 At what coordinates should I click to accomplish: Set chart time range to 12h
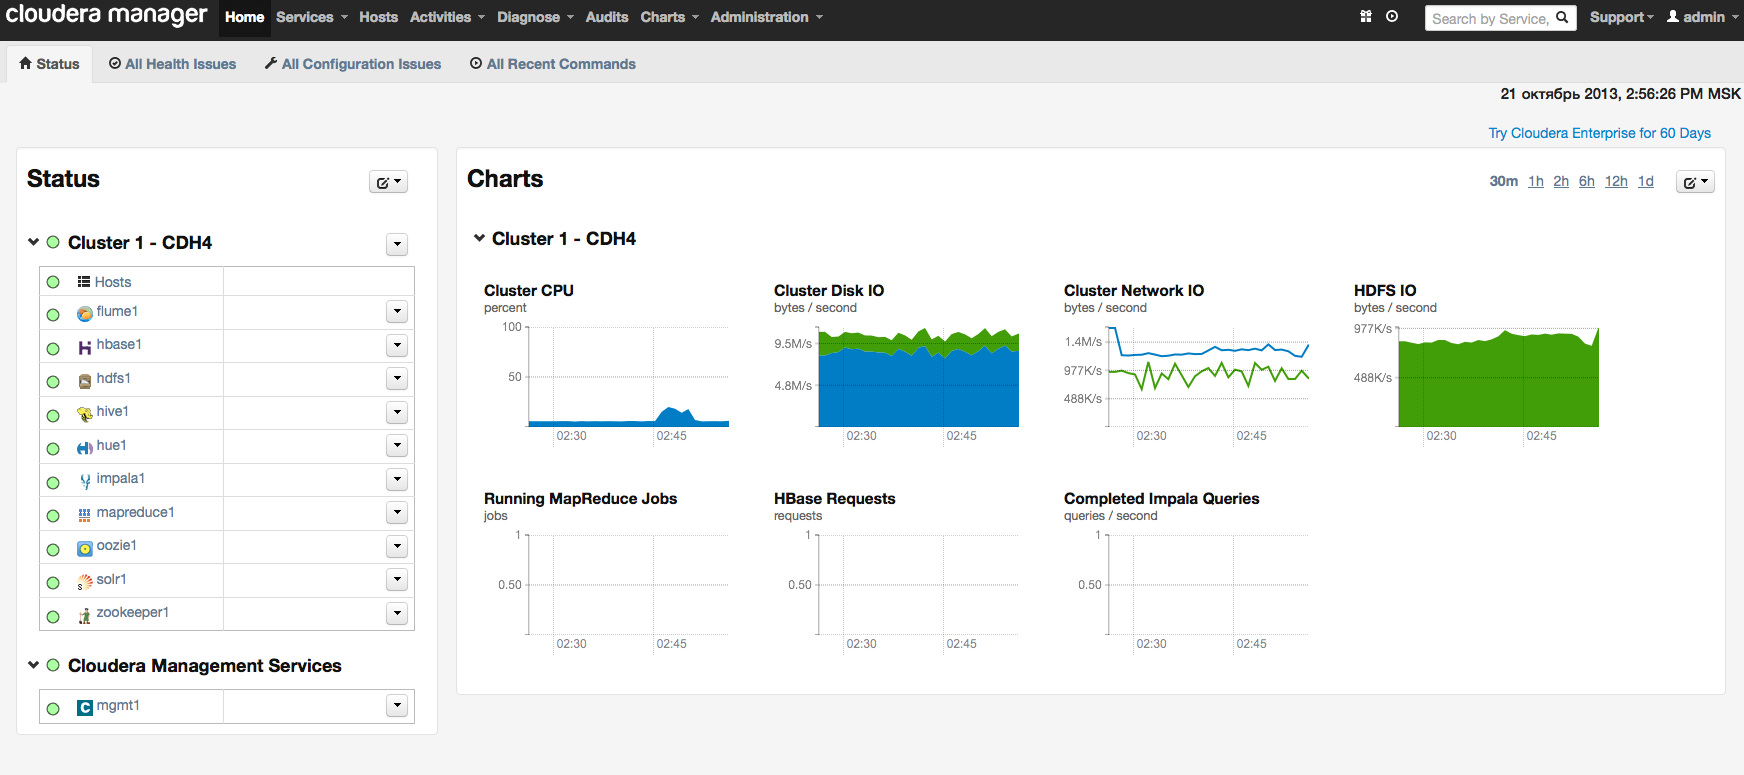tap(1616, 181)
